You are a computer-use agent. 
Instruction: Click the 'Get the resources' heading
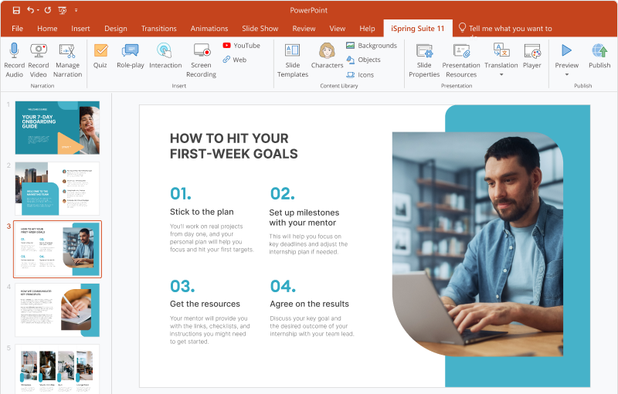[205, 304]
